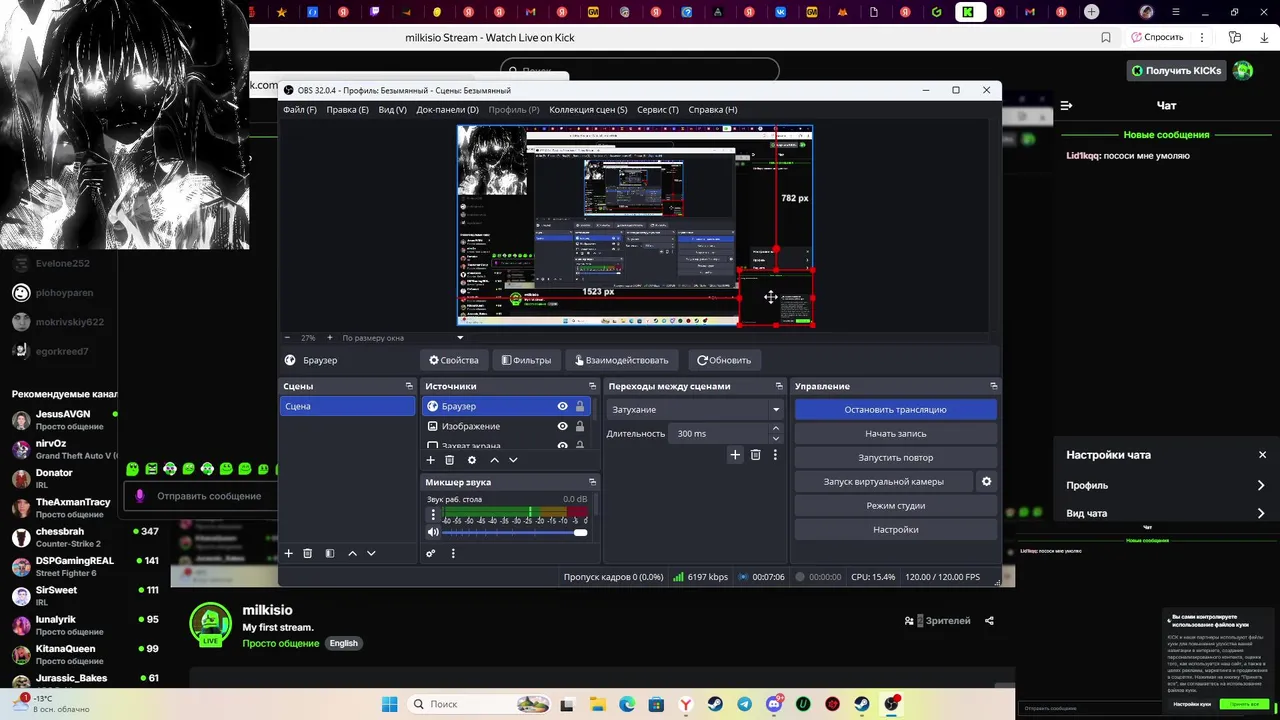Click Взаимодействовать button
The height and width of the screenshot is (720, 1280).
click(620, 360)
